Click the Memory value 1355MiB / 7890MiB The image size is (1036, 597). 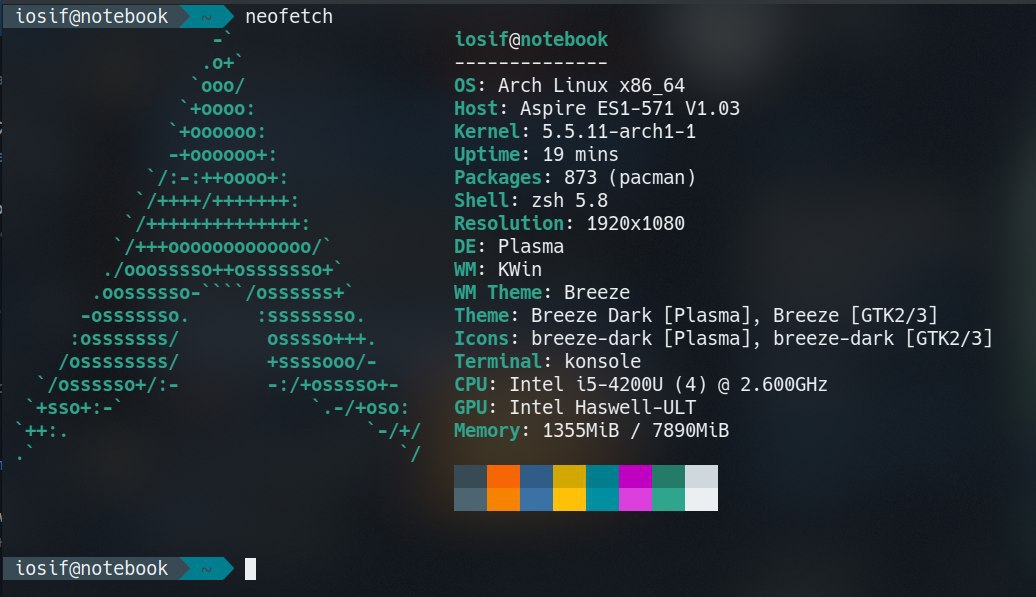(x=636, y=431)
